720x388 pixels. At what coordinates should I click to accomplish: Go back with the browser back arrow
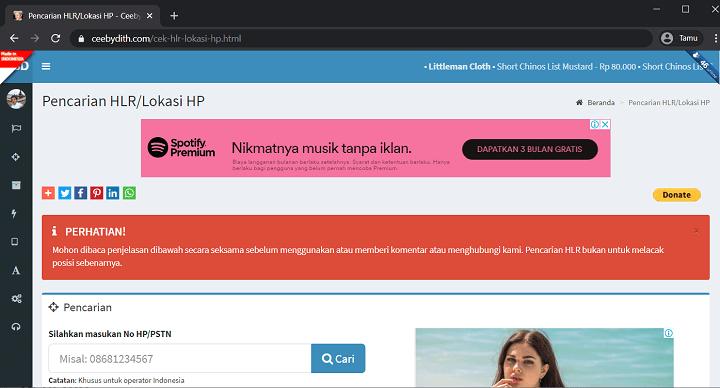[x=14, y=39]
